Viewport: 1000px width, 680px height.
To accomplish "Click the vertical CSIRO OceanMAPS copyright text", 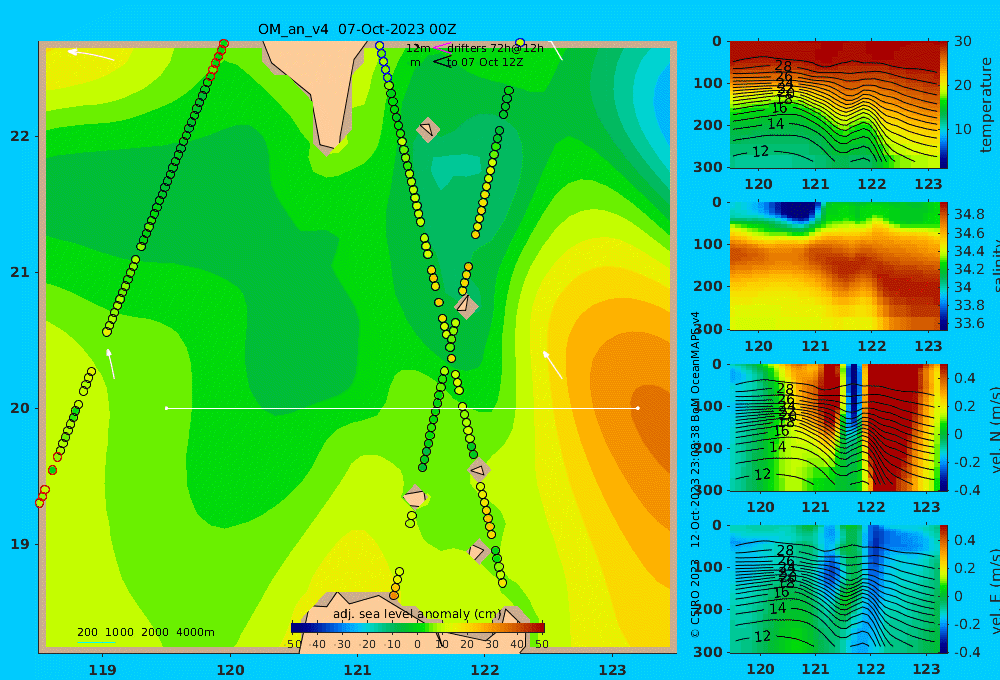I will [x=696, y=475].
